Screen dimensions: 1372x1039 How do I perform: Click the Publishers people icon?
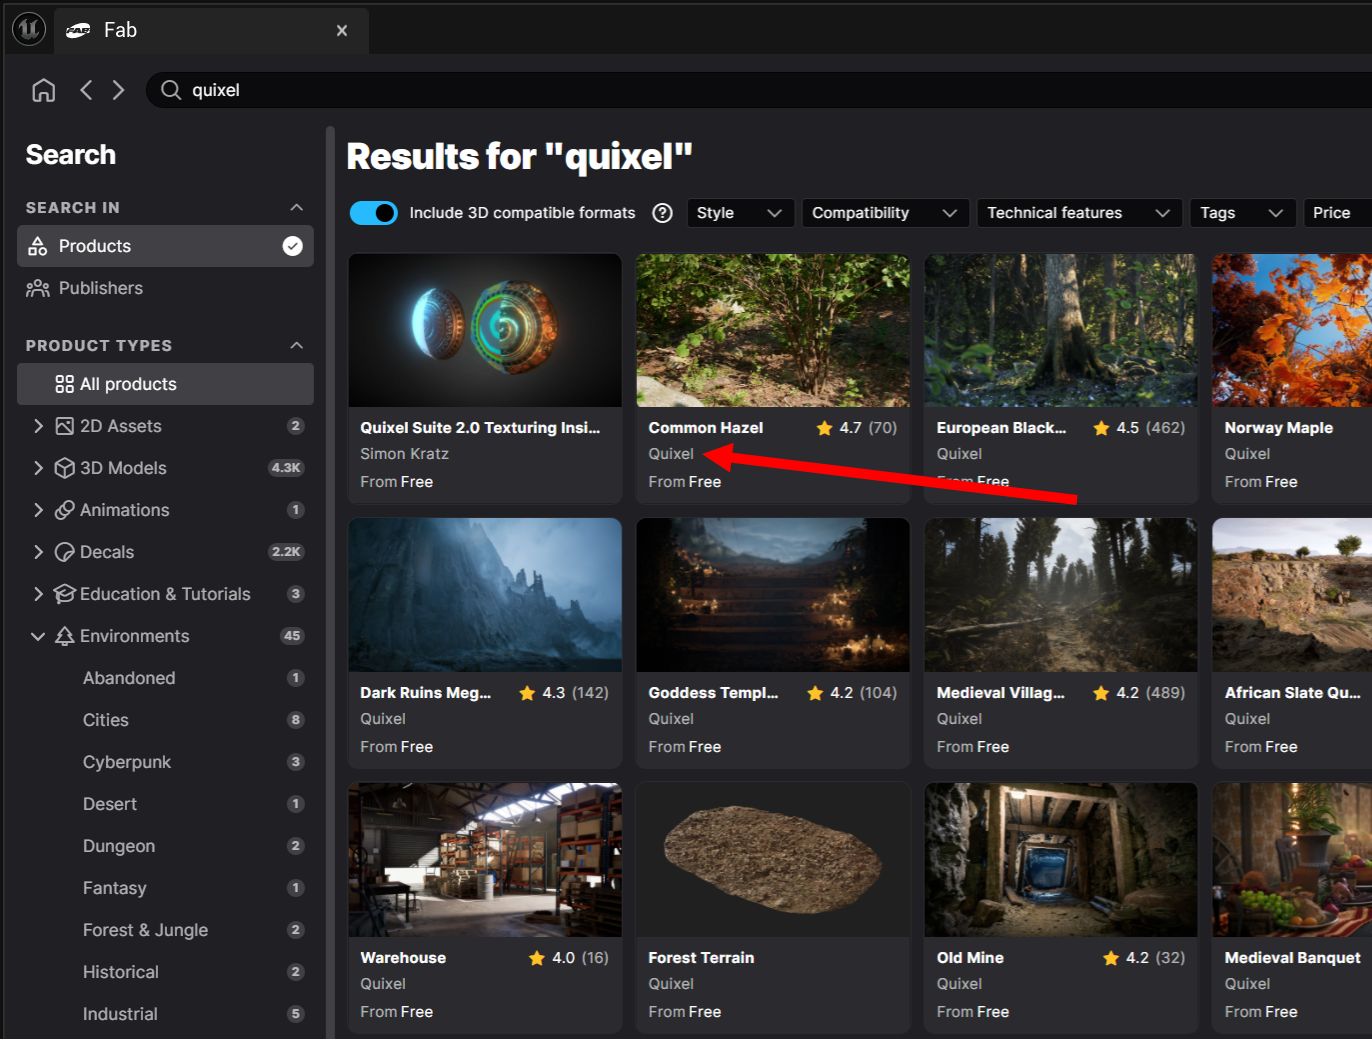click(x=38, y=288)
